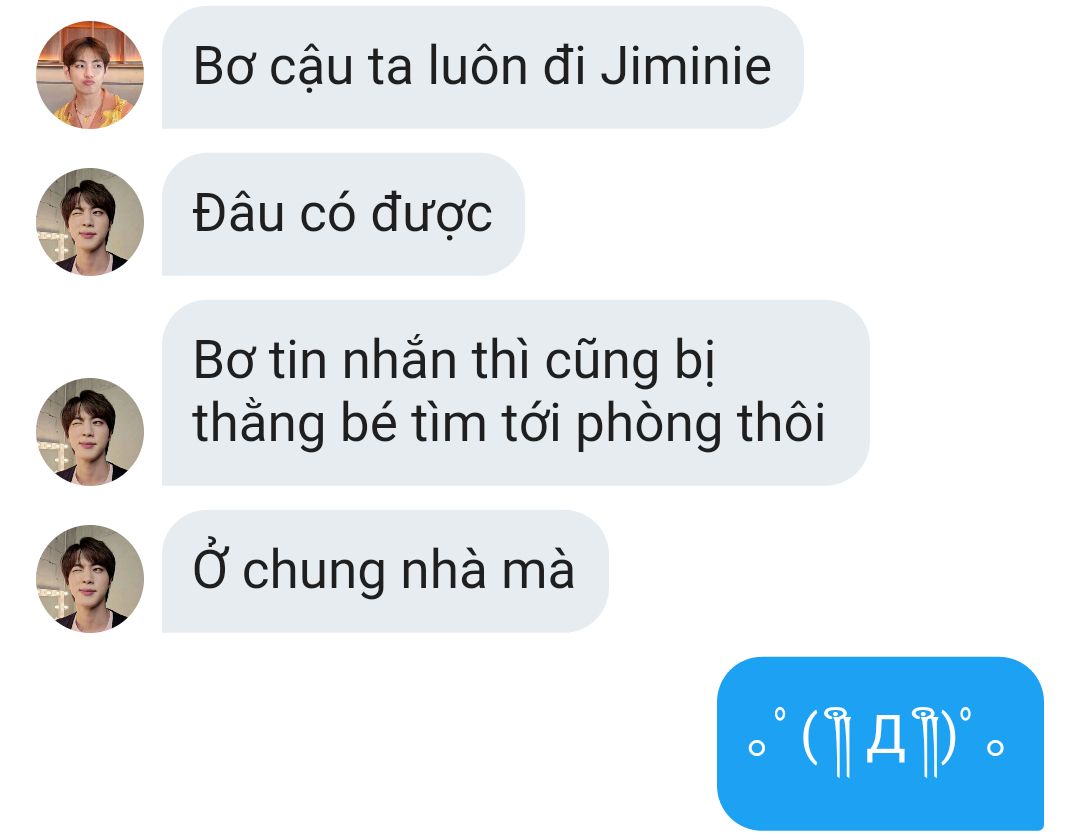Click the words "thằng bé" in the third message
The width and height of the screenshot is (1080, 837).
click(x=295, y=423)
